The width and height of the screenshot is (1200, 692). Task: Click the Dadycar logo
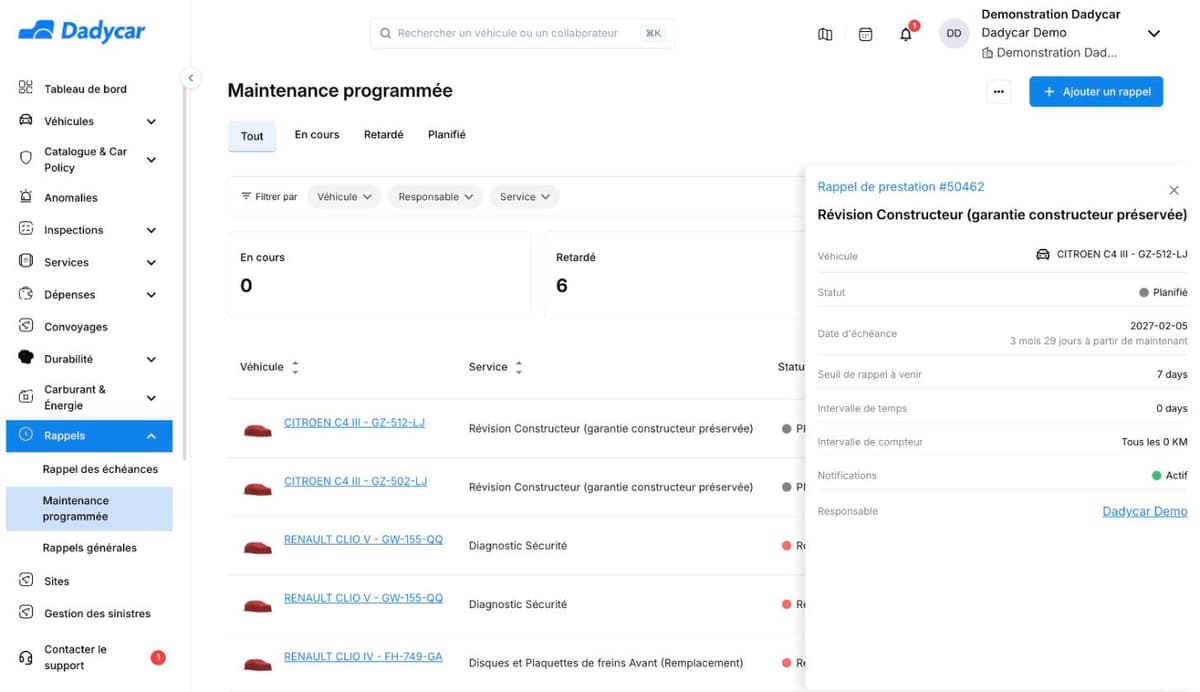(x=82, y=31)
